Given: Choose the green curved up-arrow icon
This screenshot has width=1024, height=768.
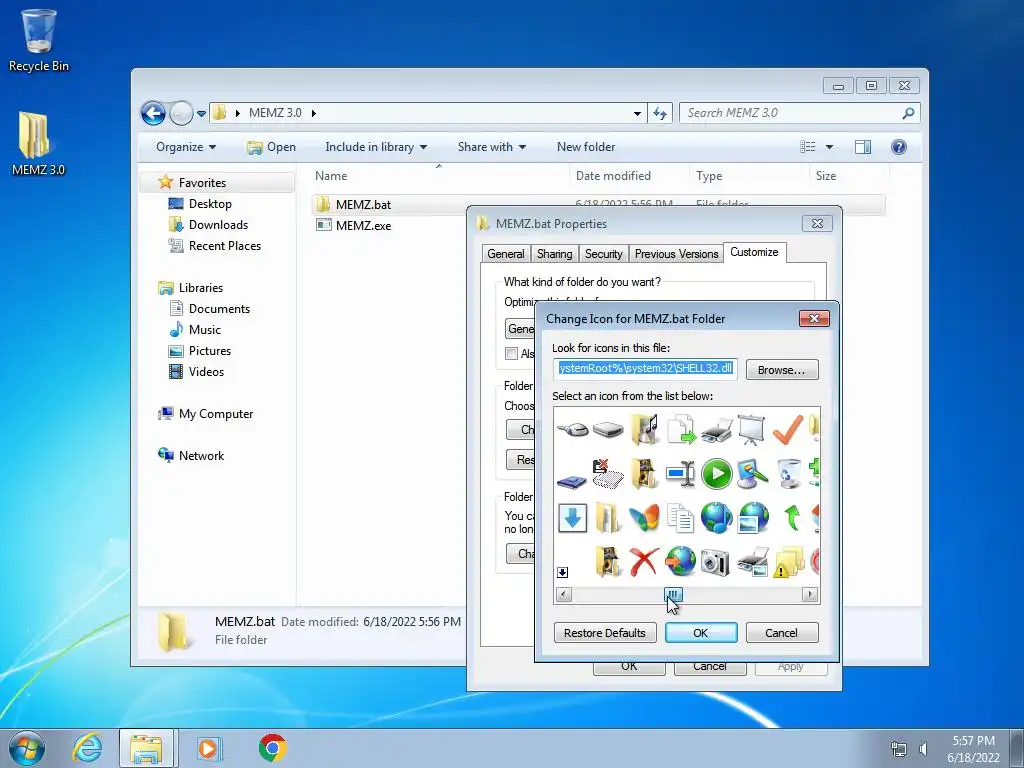Looking at the screenshot, I should tap(792, 518).
